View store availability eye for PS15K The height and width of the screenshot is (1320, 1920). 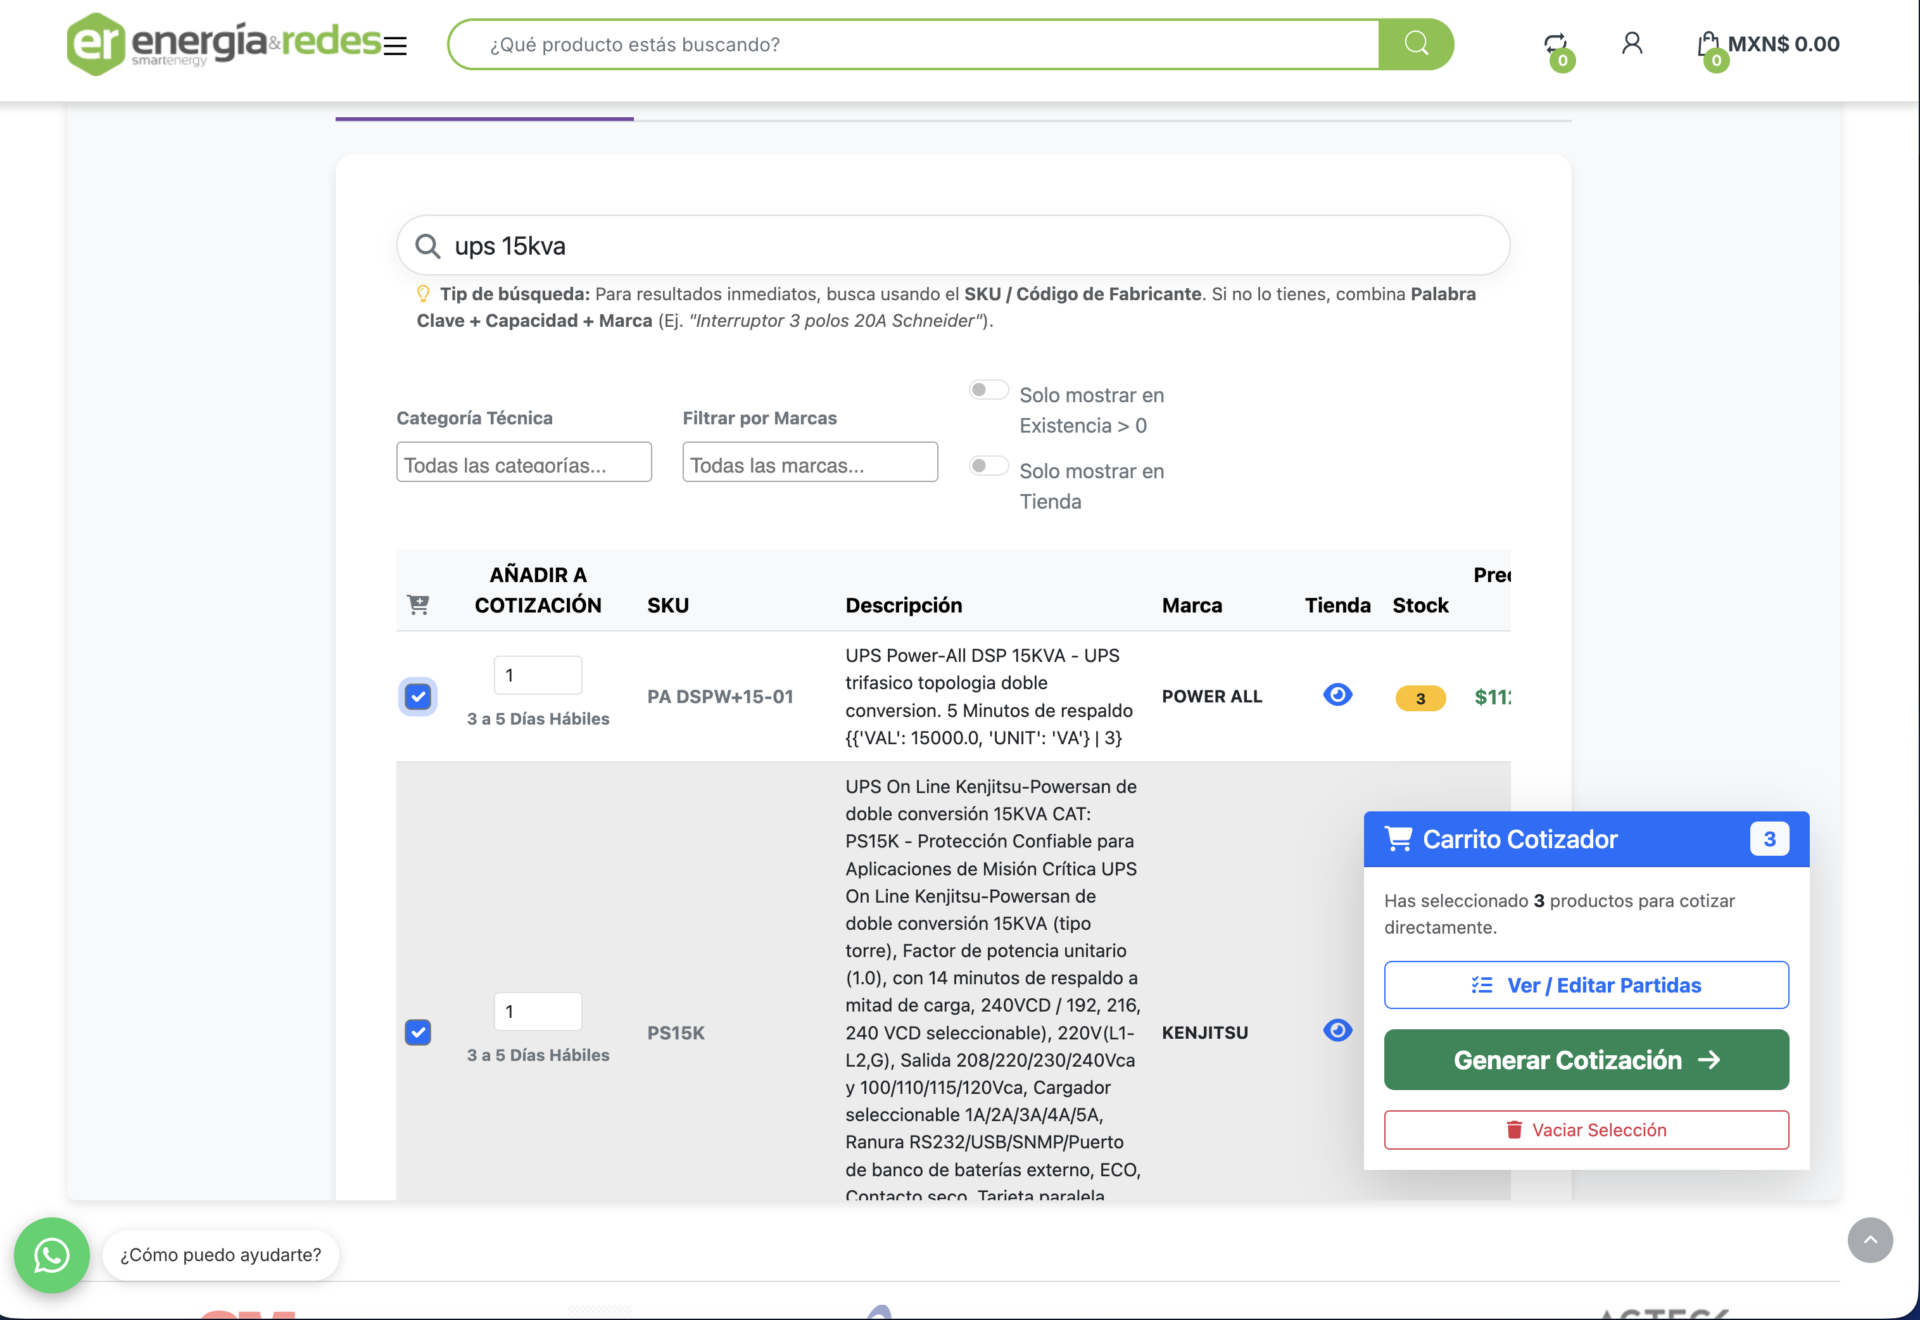[x=1337, y=1031]
